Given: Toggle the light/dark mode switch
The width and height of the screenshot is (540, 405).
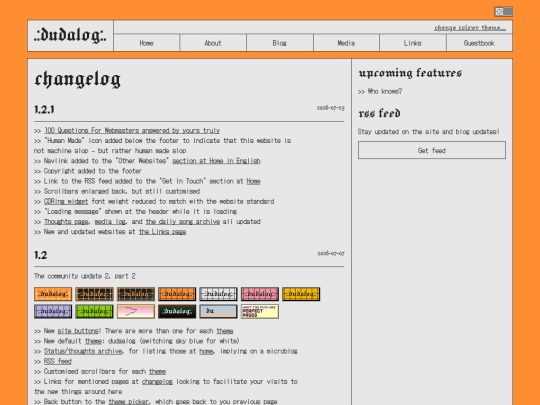Looking at the screenshot, I should click(x=503, y=11).
